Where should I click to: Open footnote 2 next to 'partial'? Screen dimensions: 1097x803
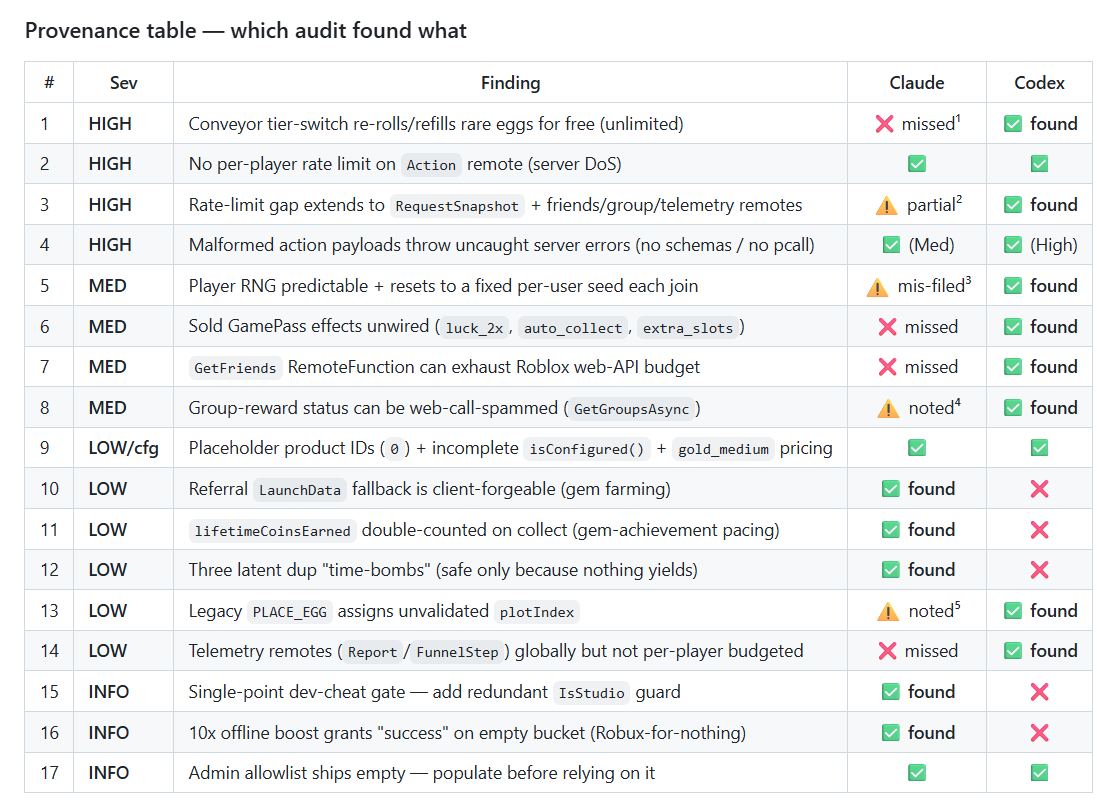tap(959, 199)
